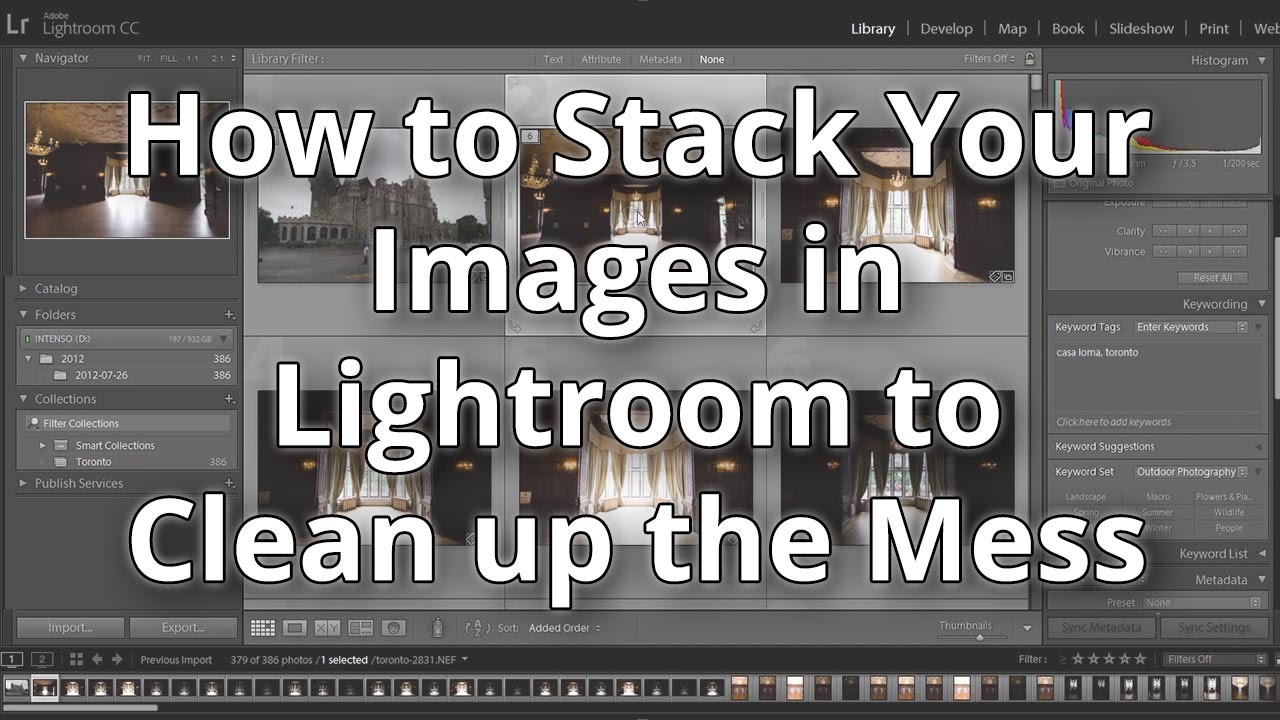Image resolution: width=1280 pixels, height=720 pixels.
Task: Click the Import button
Action: [x=70, y=628]
